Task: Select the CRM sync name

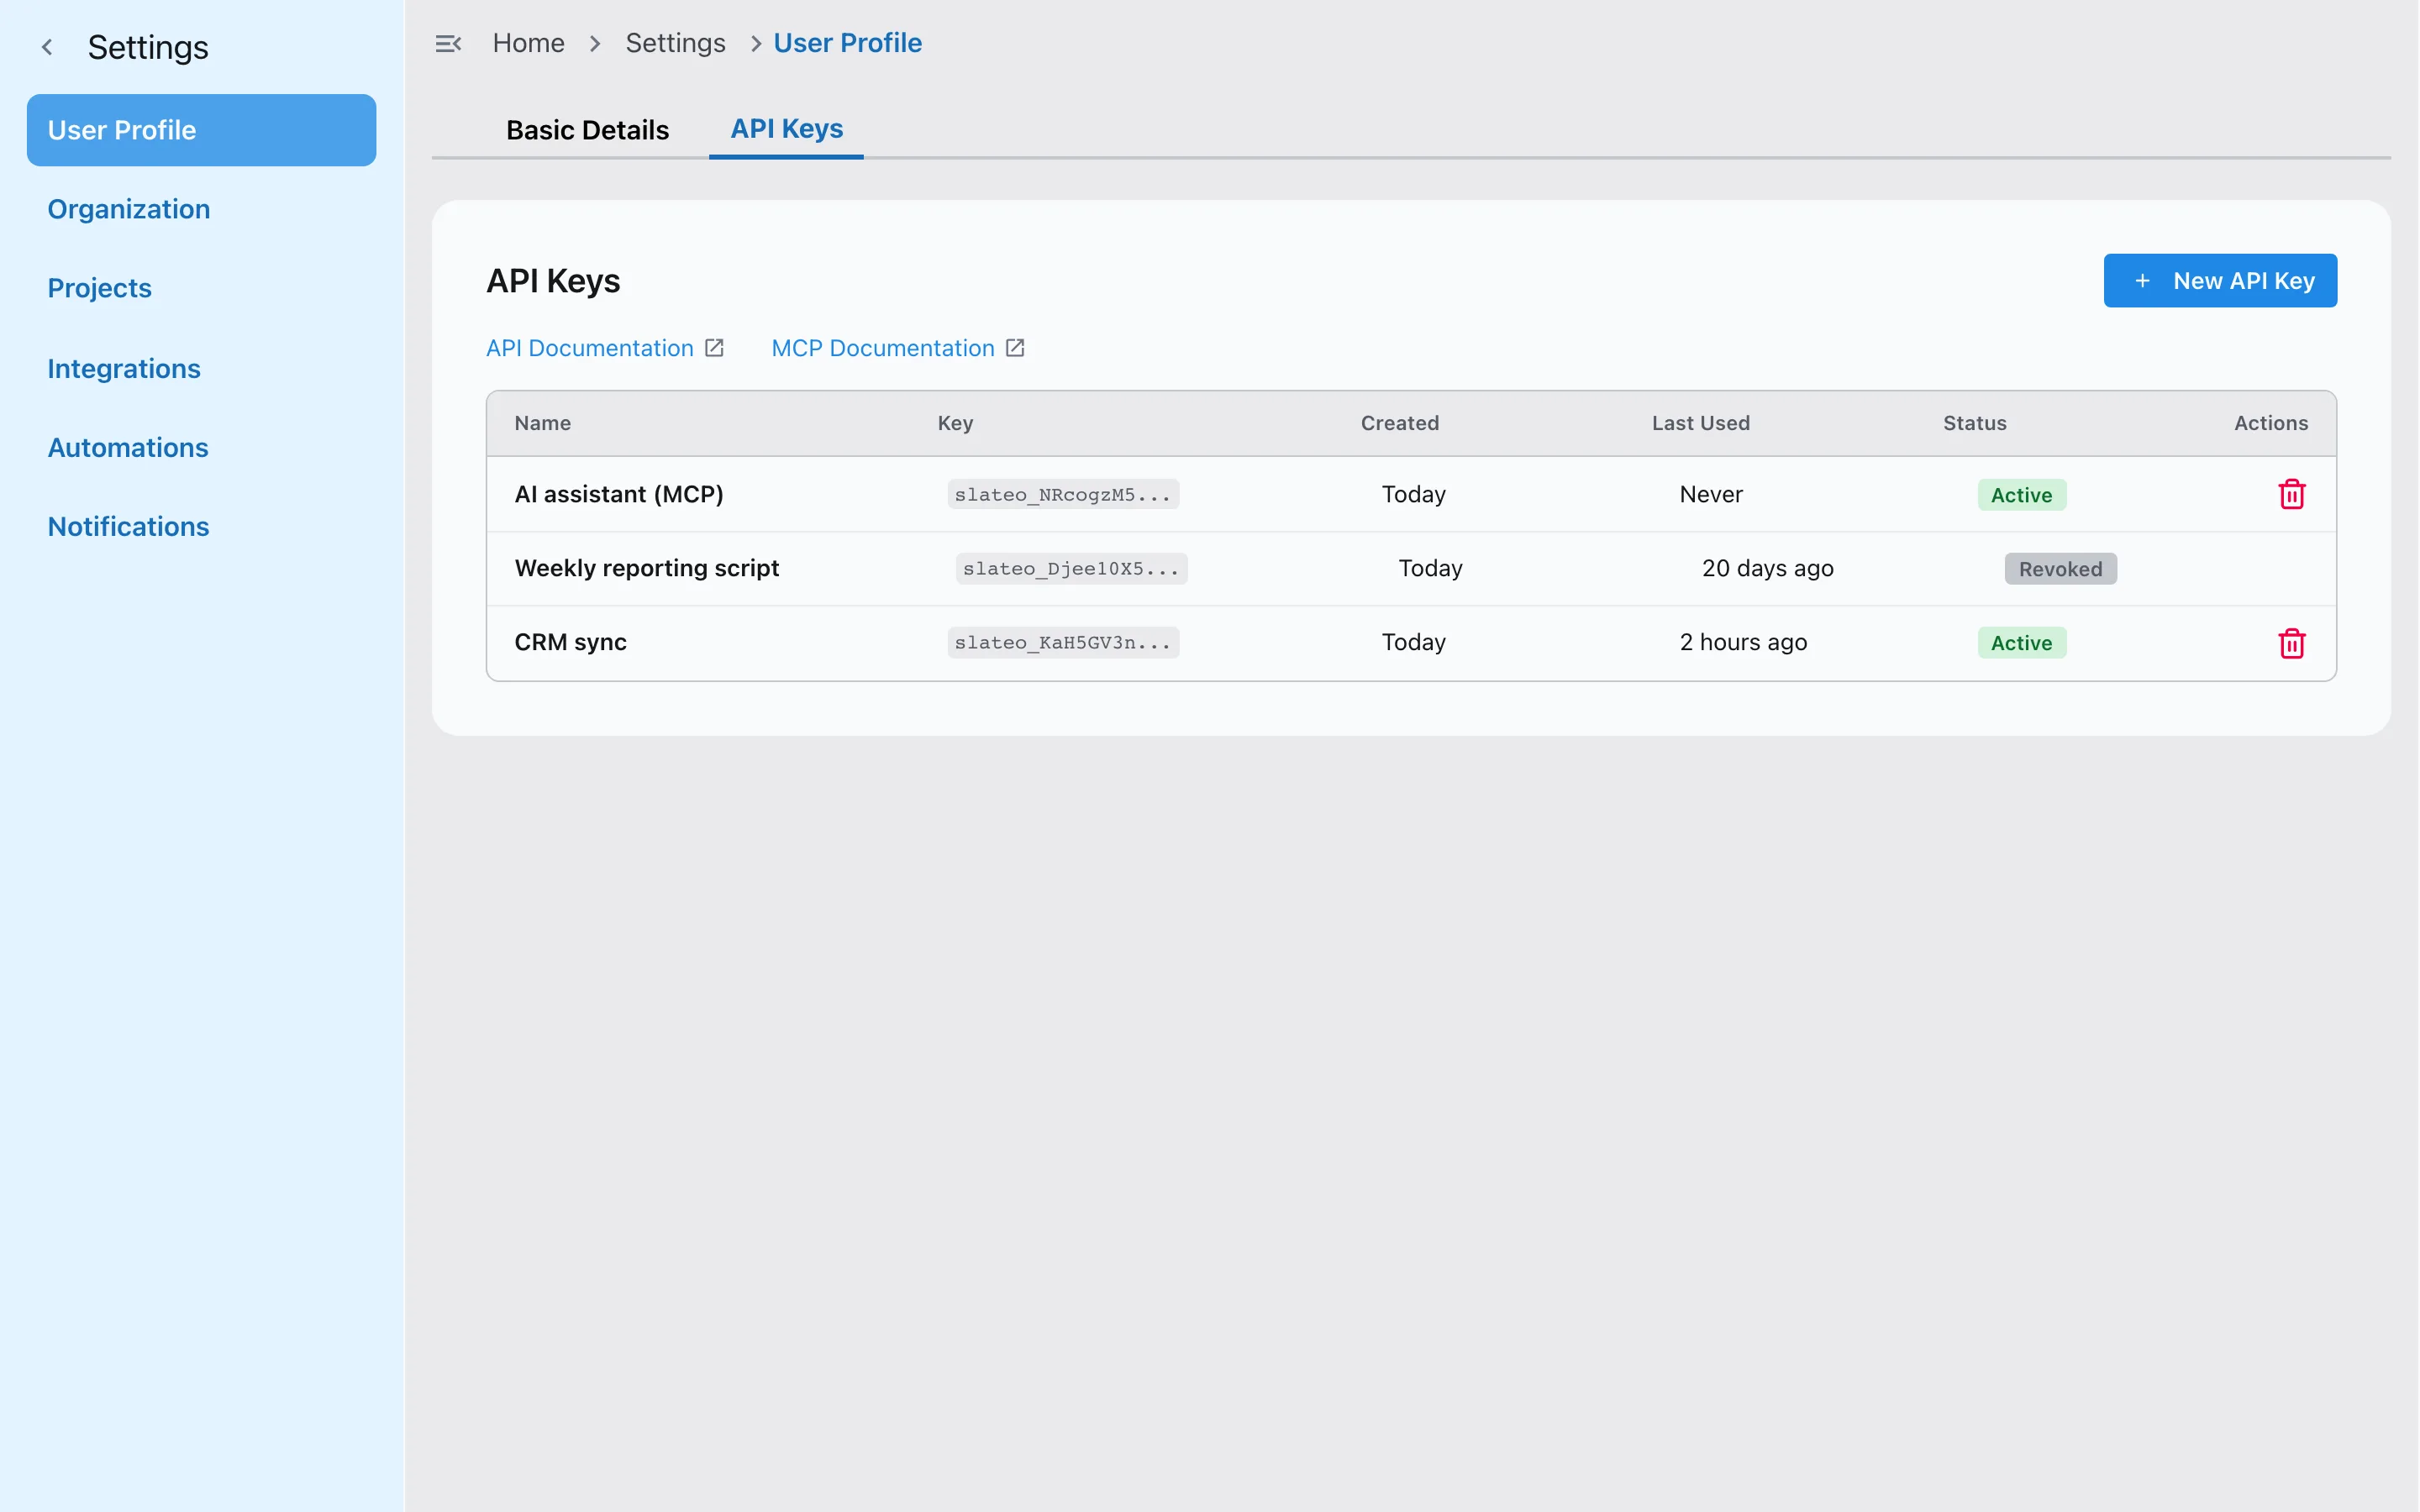Action: click(x=571, y=642)
